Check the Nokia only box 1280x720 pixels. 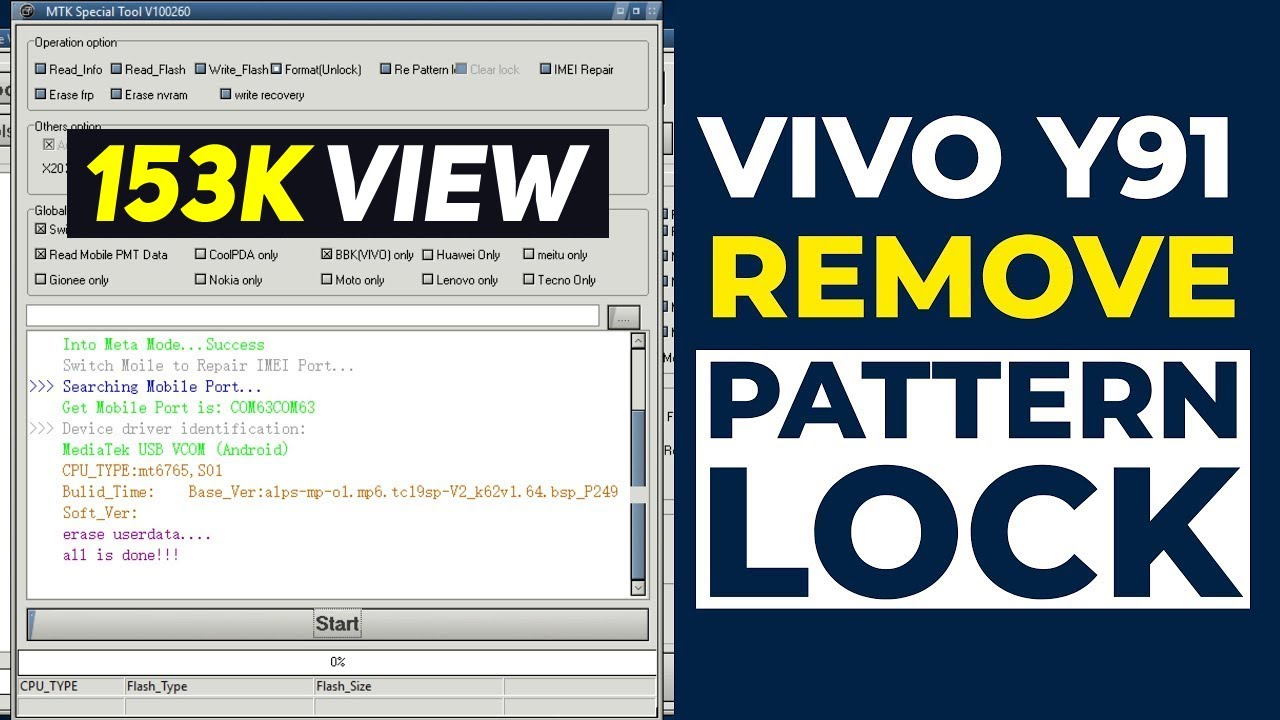[200, 280]
